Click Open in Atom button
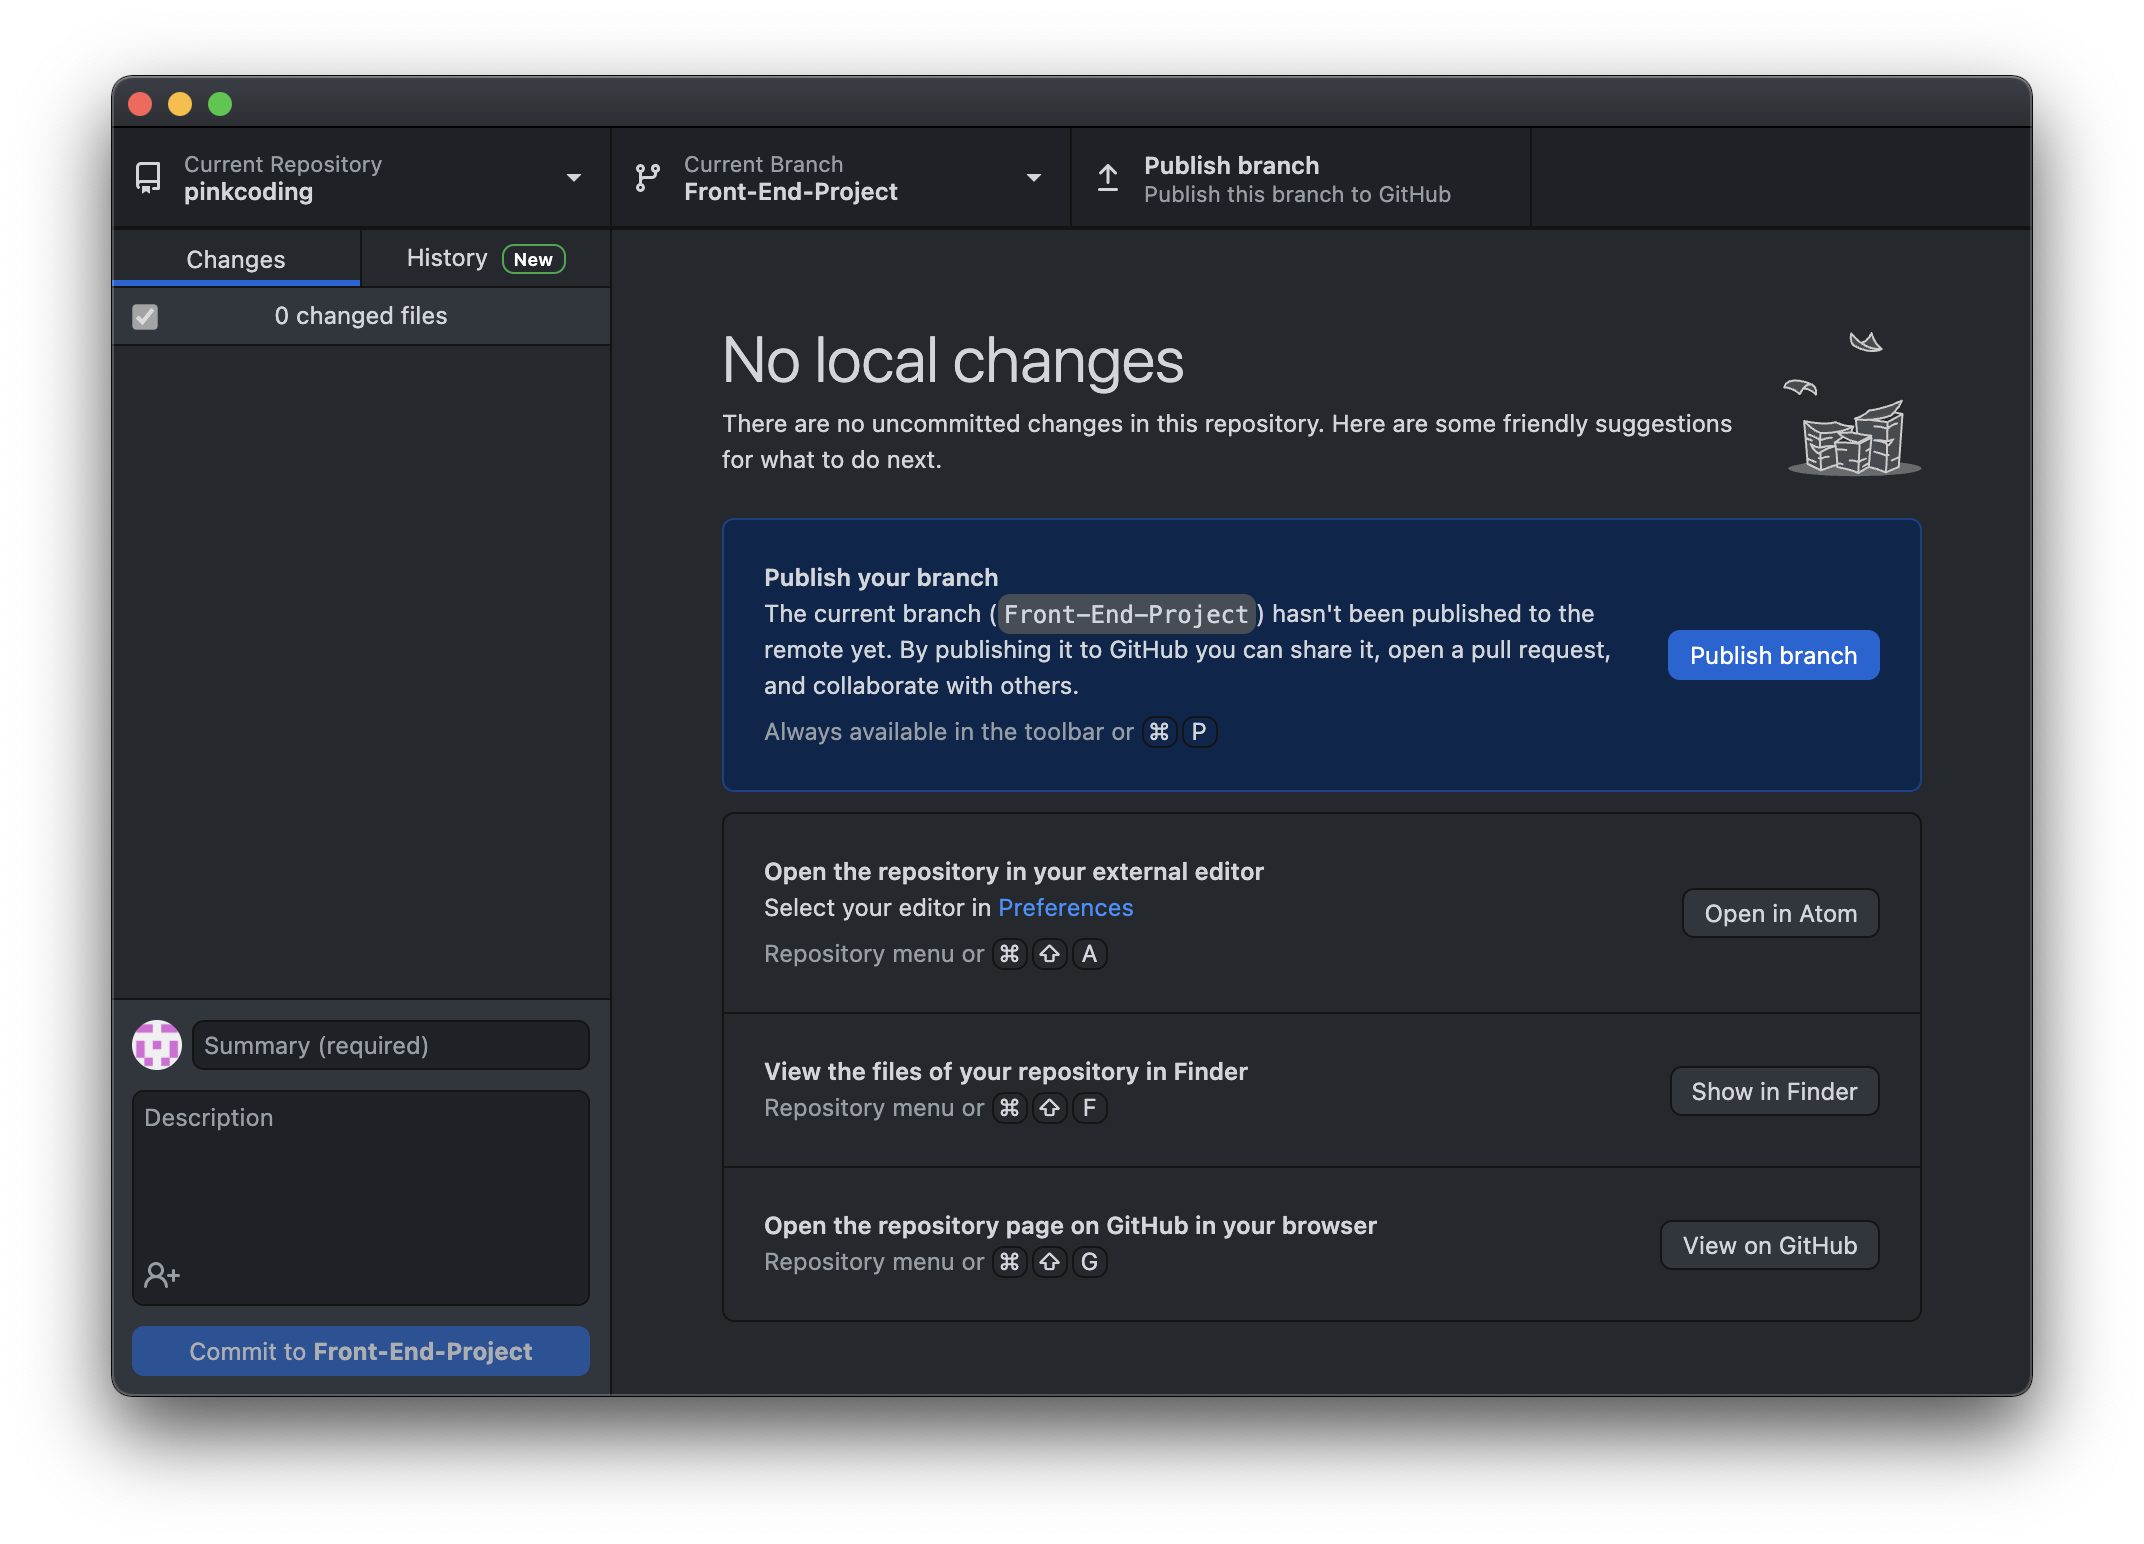The height and width of the screenshot is (1544, 2144). point(1779,912)
